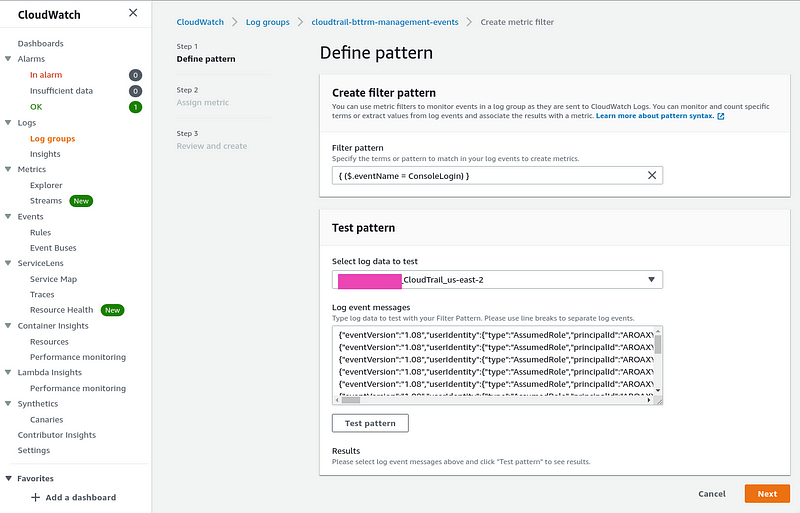Collapse the Favorites section
The width and height of the screenshot is (800, 513).
8,478
